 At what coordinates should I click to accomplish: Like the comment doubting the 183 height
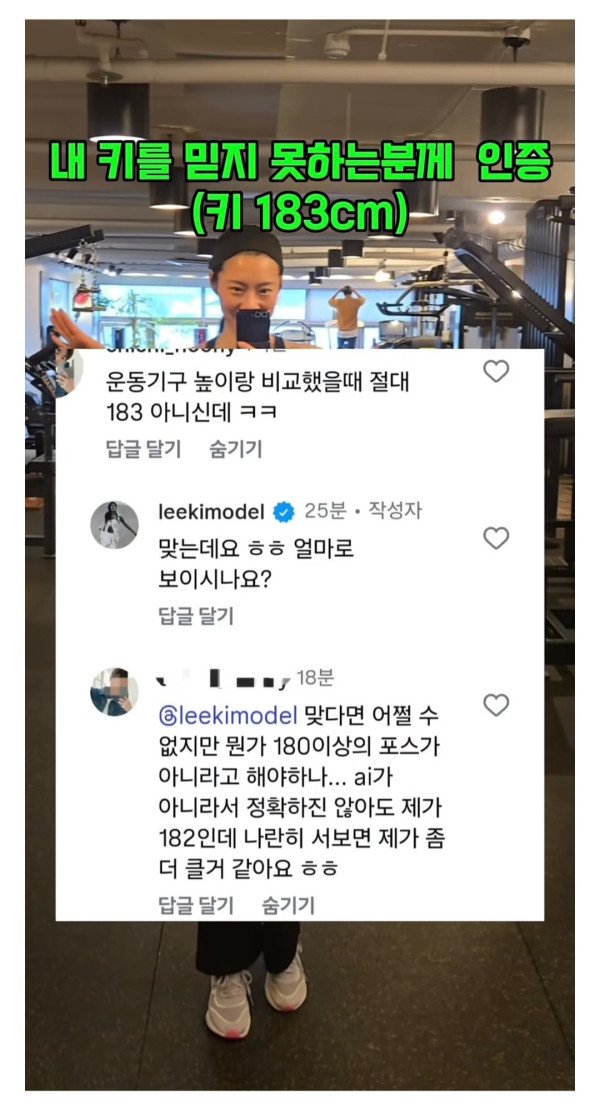(496, 371)
